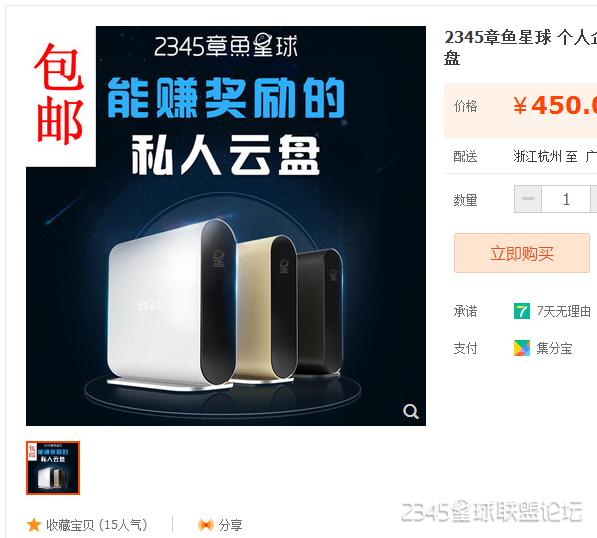Click the main product image of cloud drives
597x538 pixels.
[x=226, y=226]
